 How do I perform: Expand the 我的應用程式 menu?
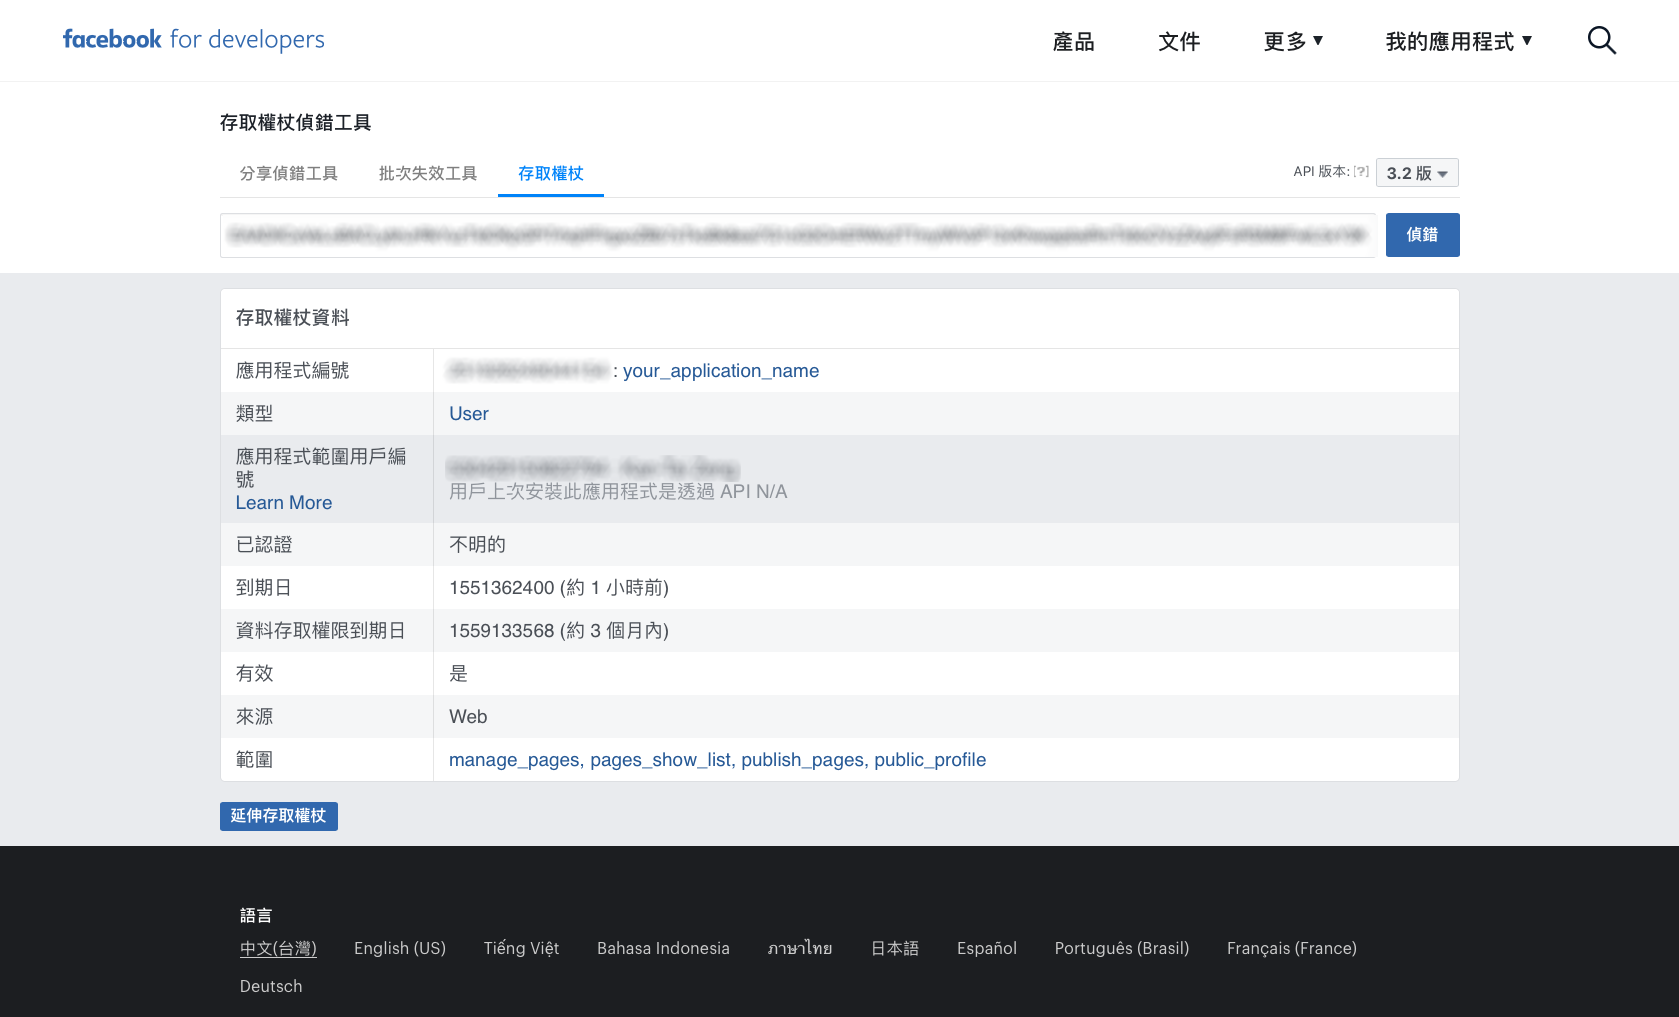pyautogui.click(x=1459, y=41)
